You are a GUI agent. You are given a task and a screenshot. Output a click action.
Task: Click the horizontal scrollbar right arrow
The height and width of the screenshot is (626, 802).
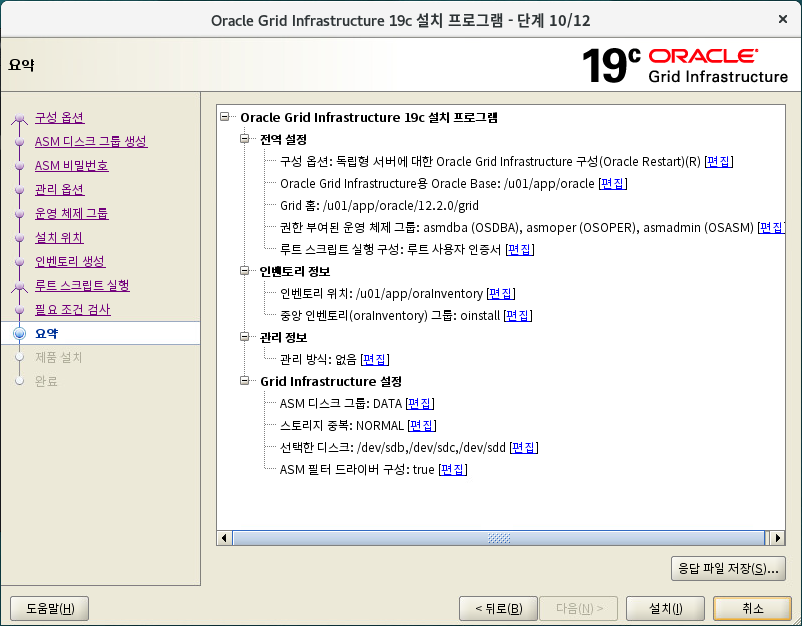pos(777,538)
